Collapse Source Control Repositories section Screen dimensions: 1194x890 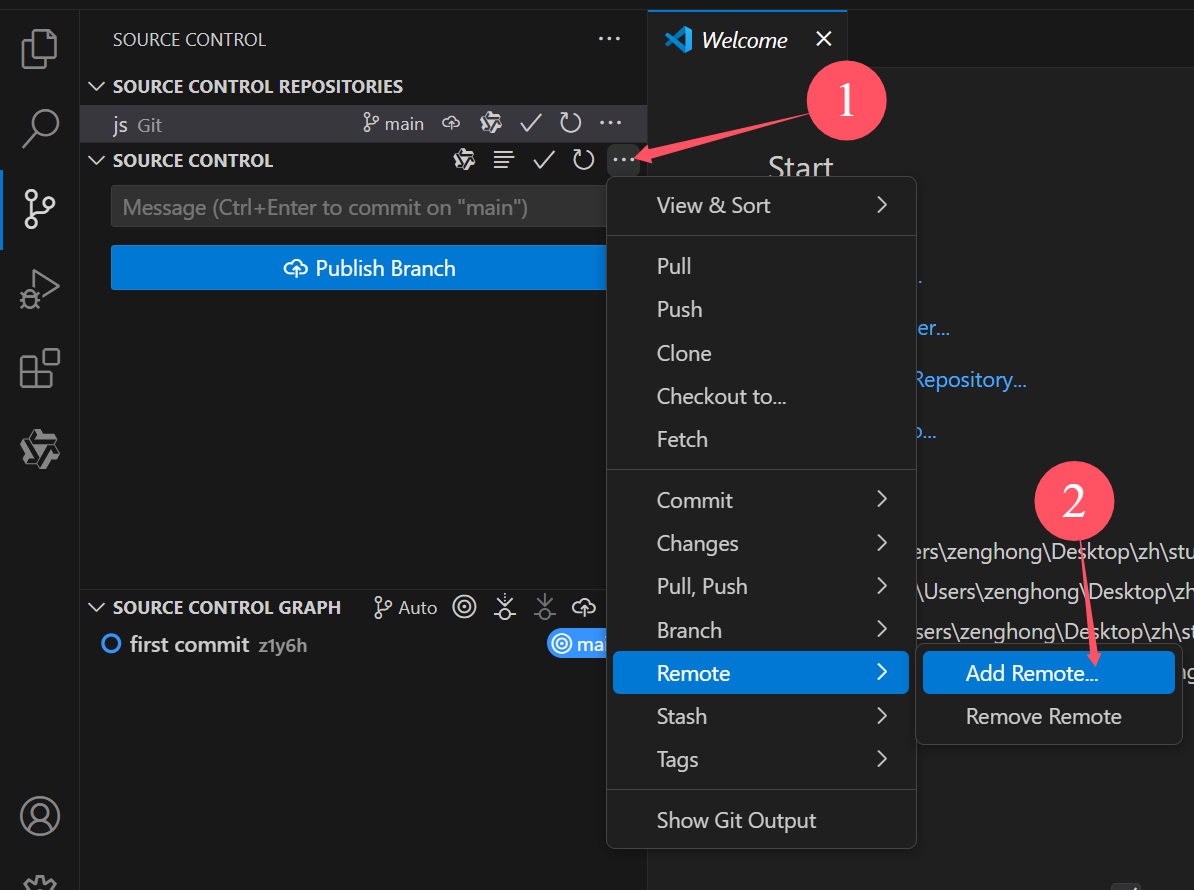click(x=96, y=86)
